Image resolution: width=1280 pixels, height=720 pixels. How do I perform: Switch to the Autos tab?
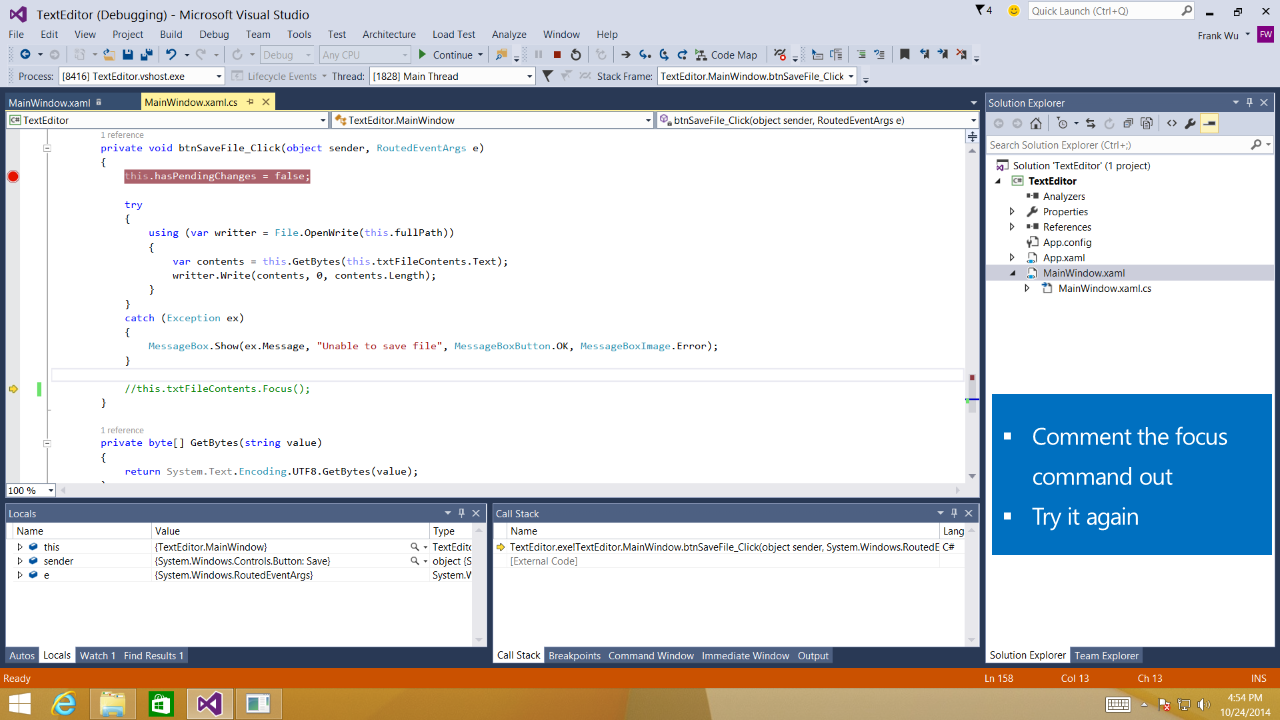[x=22, y=656]
